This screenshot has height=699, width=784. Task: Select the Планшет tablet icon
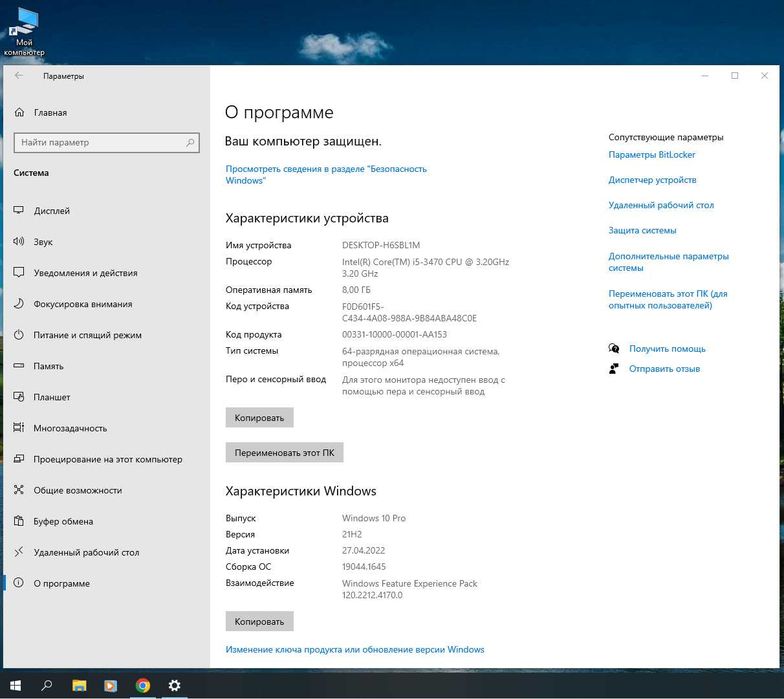pyautogui.click(x=18, y=396)
